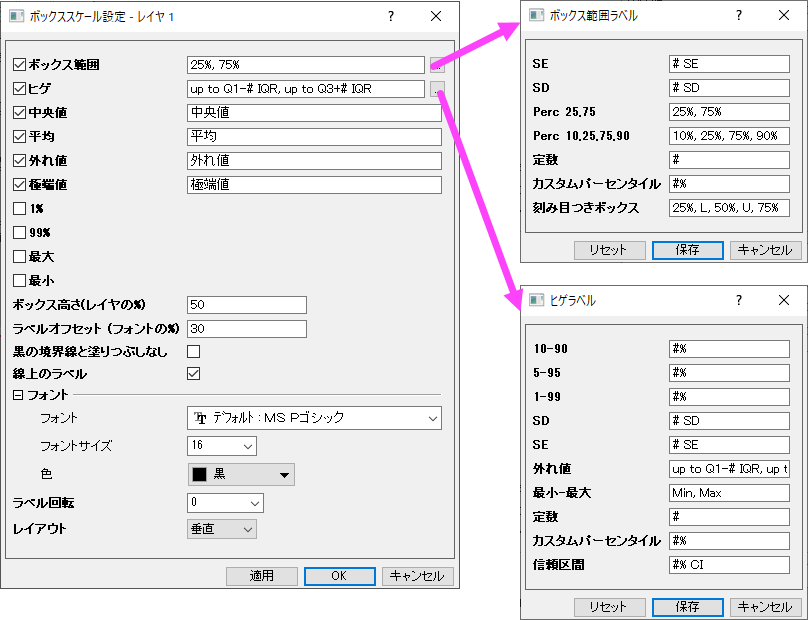Click the 定数 field in ボックス範囲ラベル
The height and width of the screenshot is (620, 808).
(x=729, y=160)
